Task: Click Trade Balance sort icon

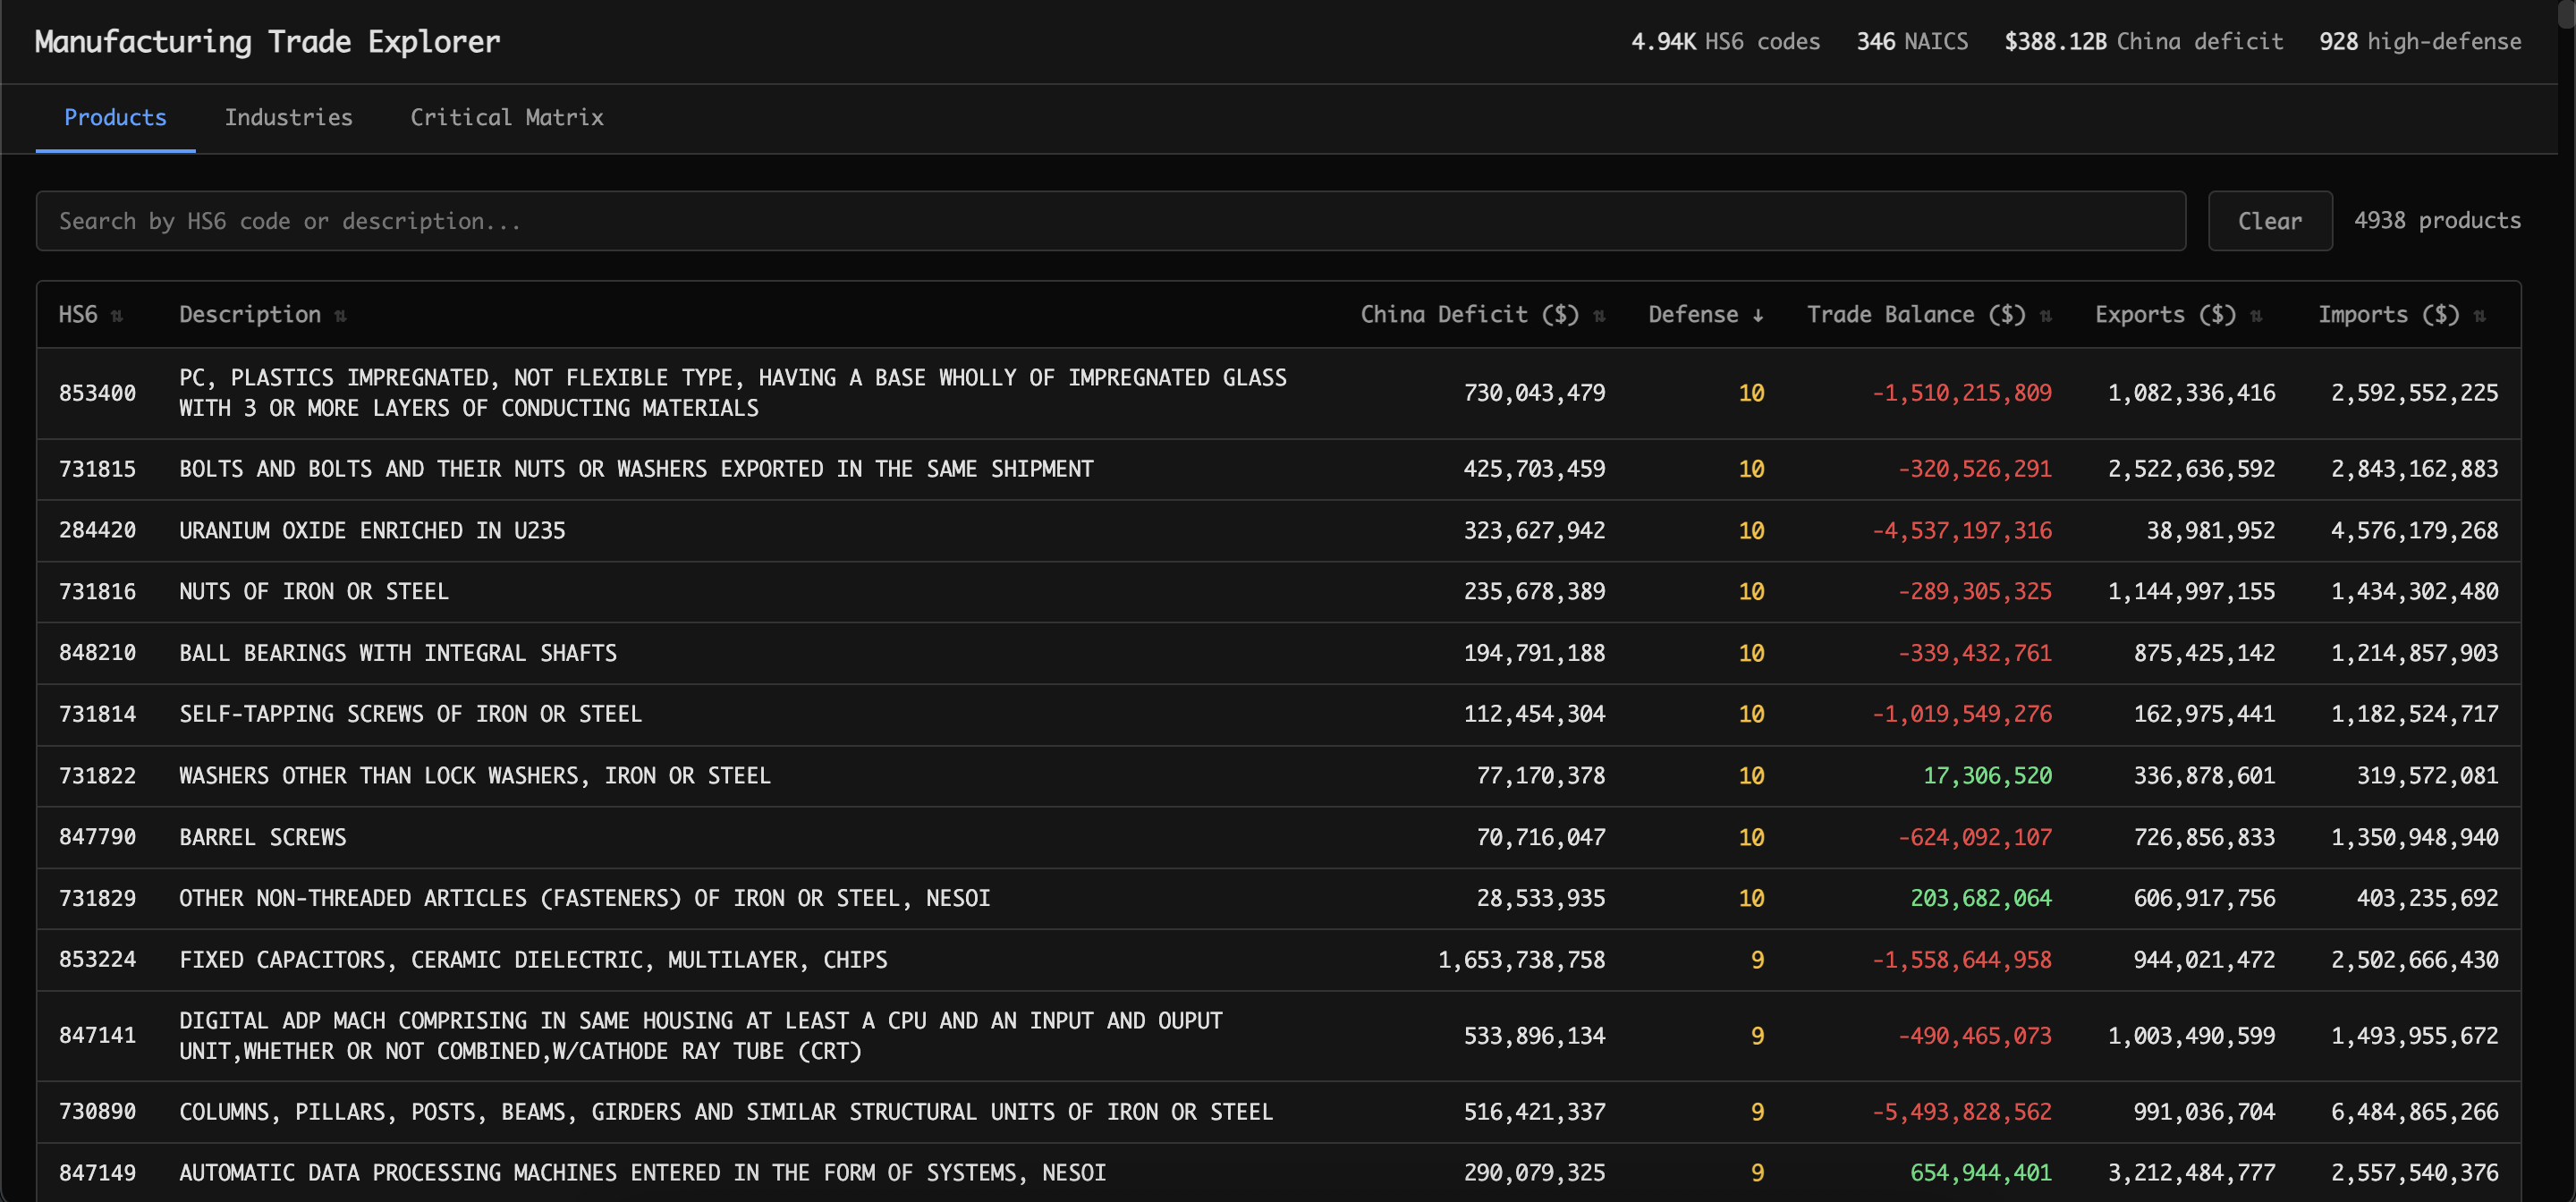Action: (2045, 316)
